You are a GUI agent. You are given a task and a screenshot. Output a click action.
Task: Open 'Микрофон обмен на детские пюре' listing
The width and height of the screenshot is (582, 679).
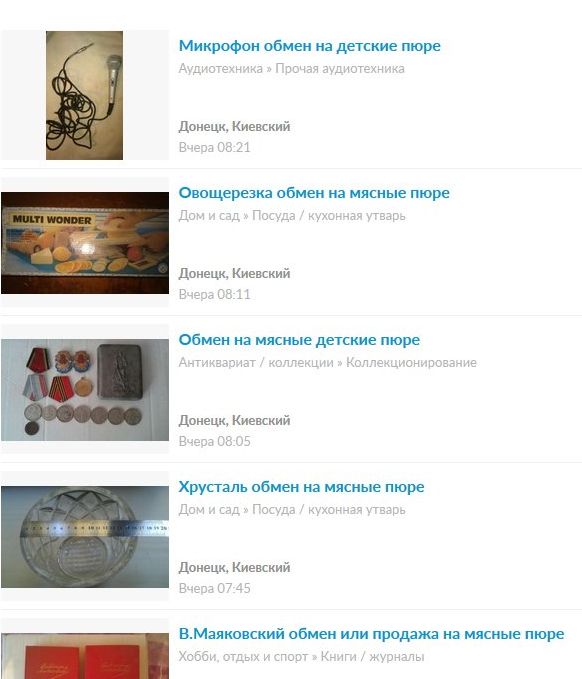pos(310,46)
